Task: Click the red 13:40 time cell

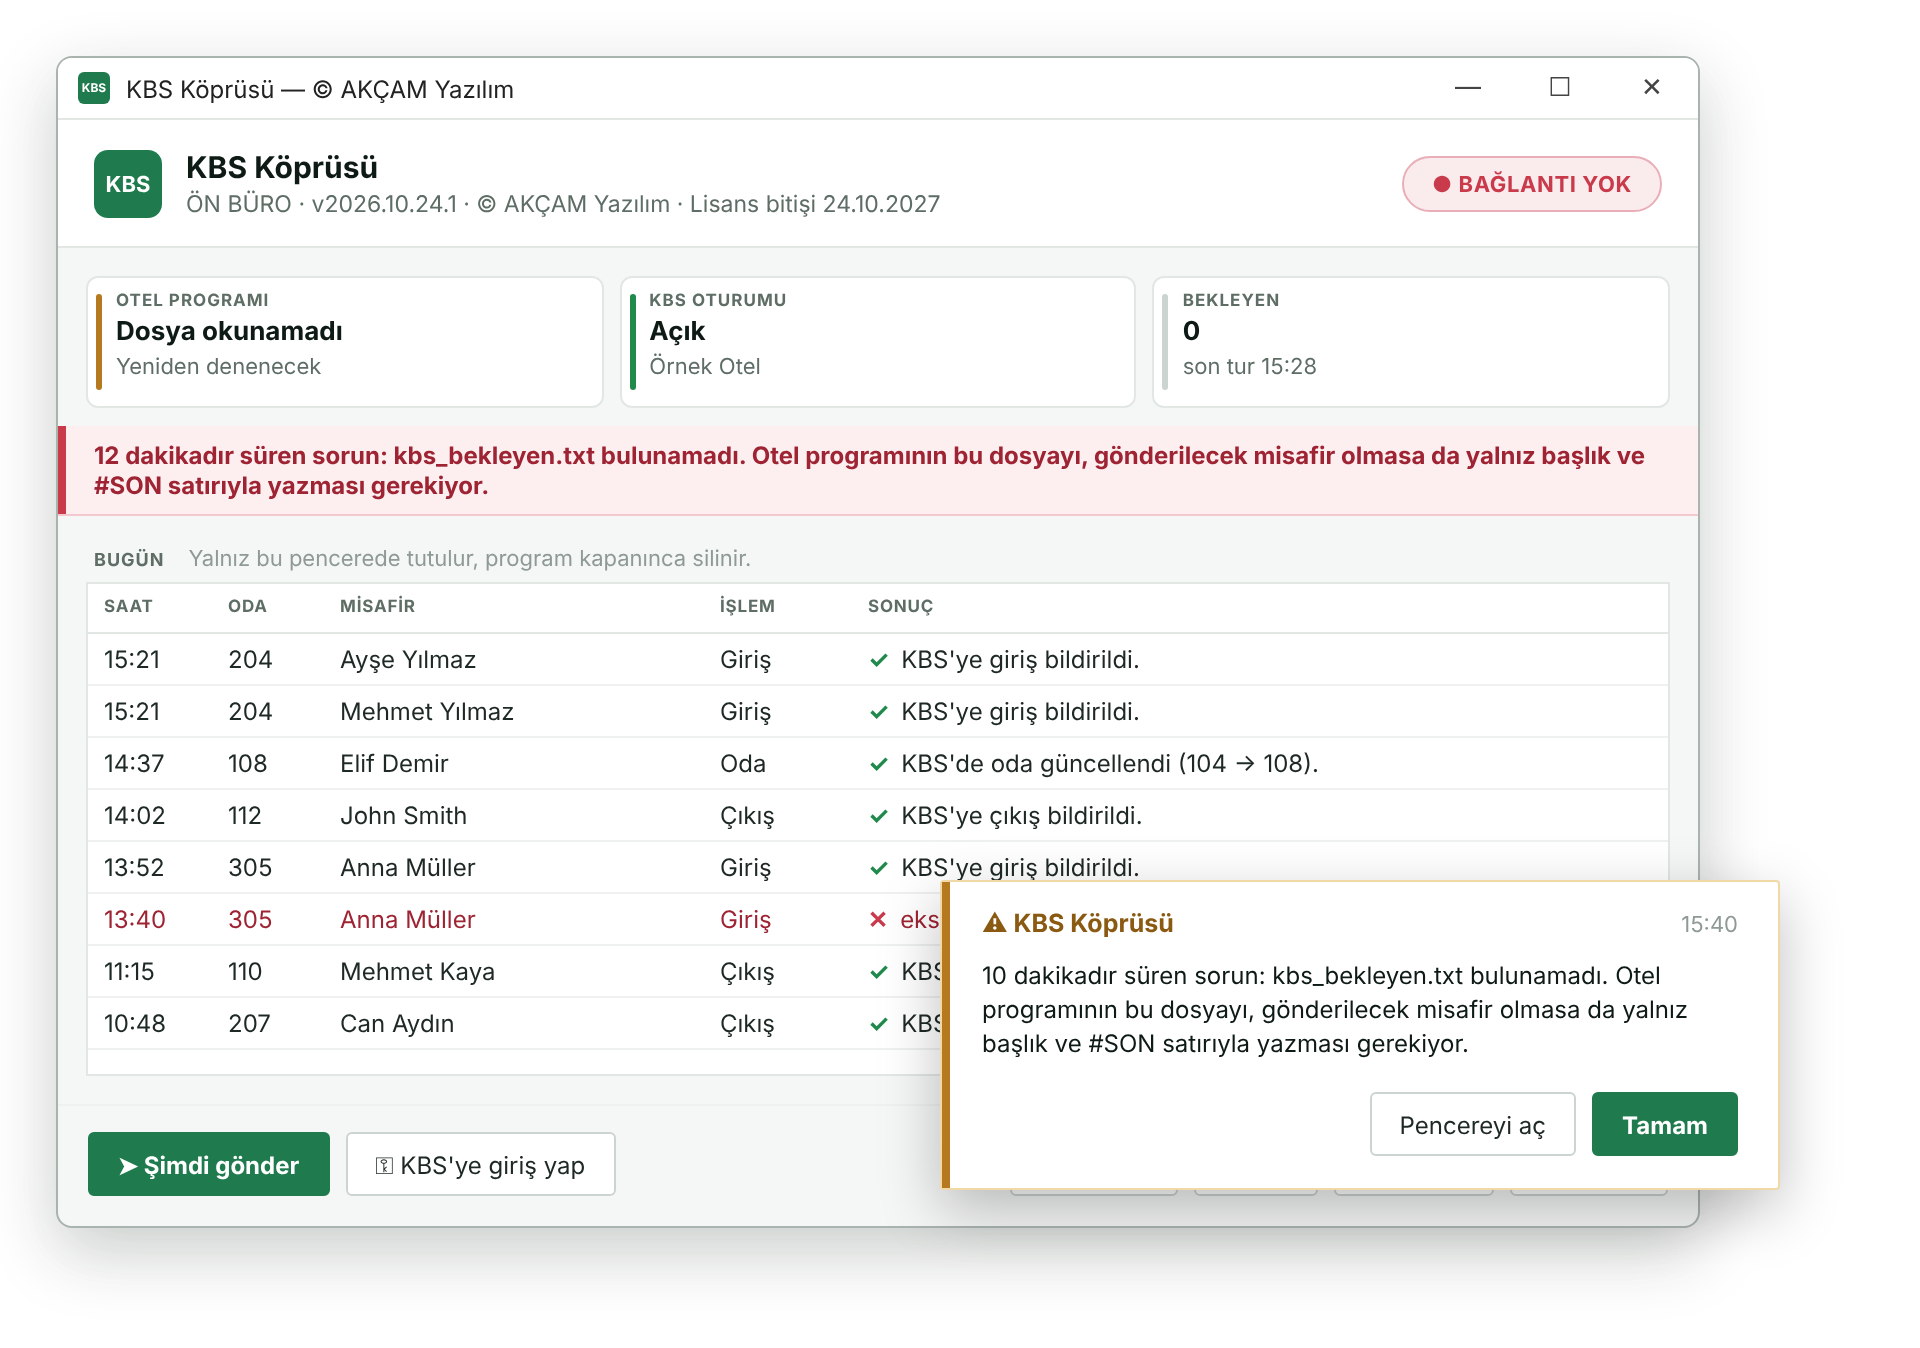Action: pyautogui.click(x=135, y=920)
